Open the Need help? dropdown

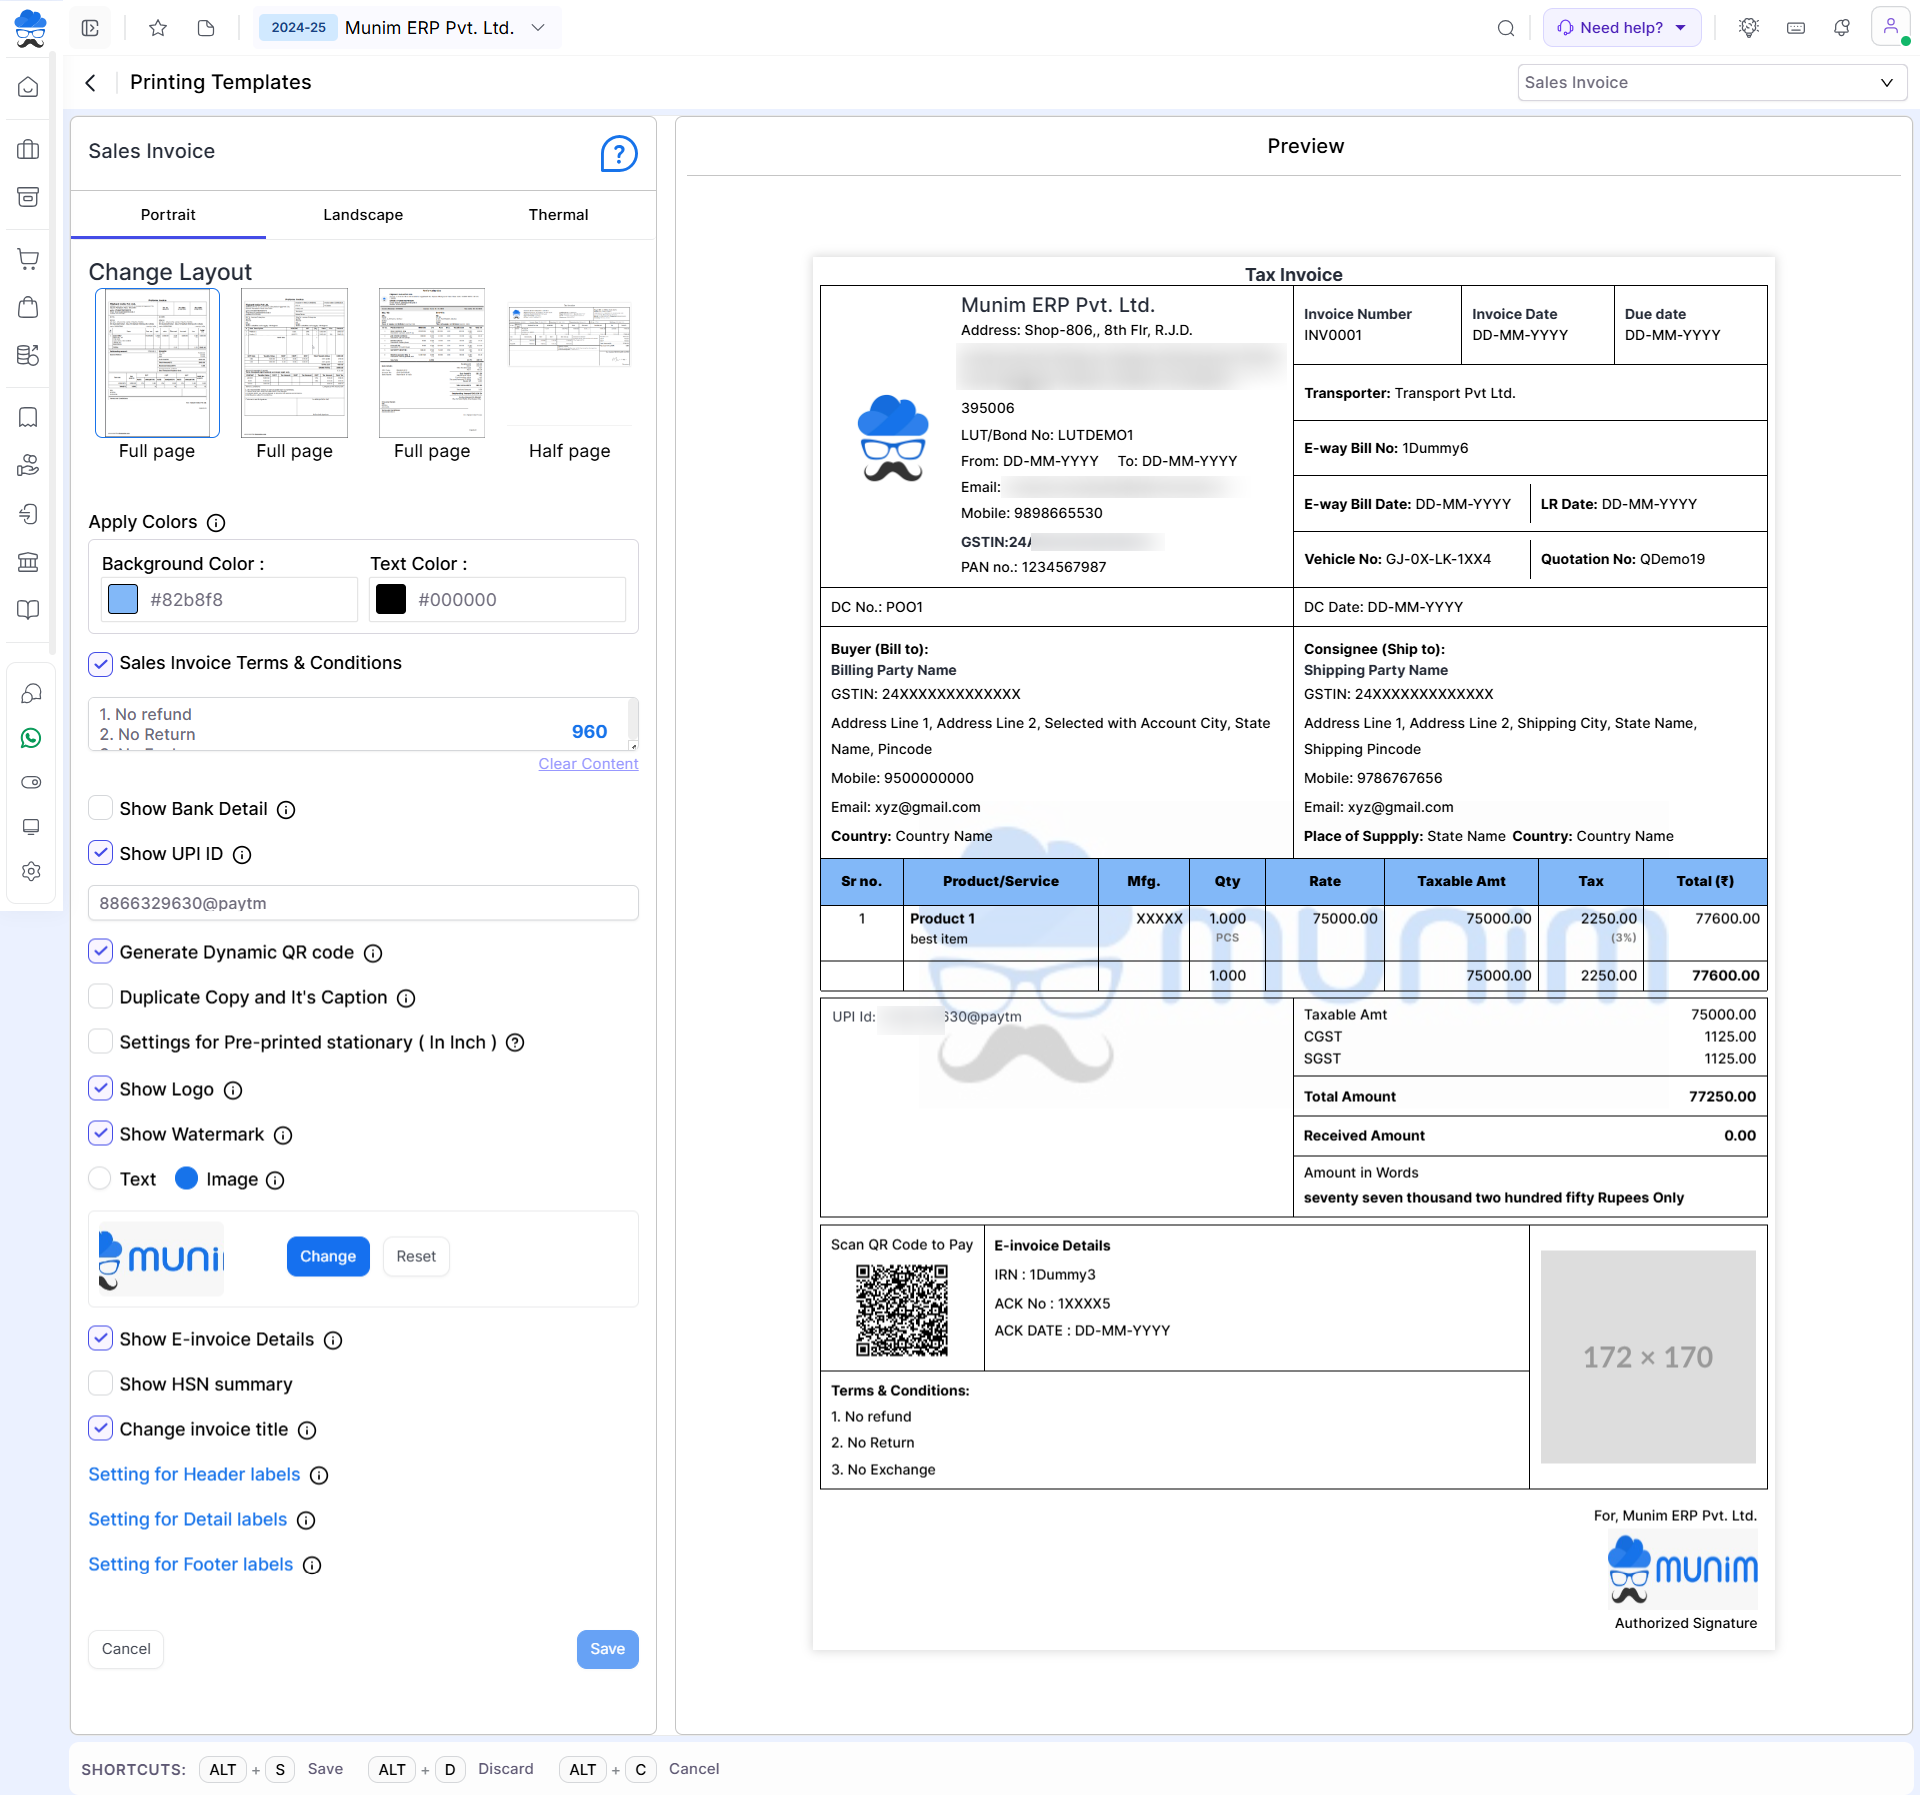click(1622, 28)
